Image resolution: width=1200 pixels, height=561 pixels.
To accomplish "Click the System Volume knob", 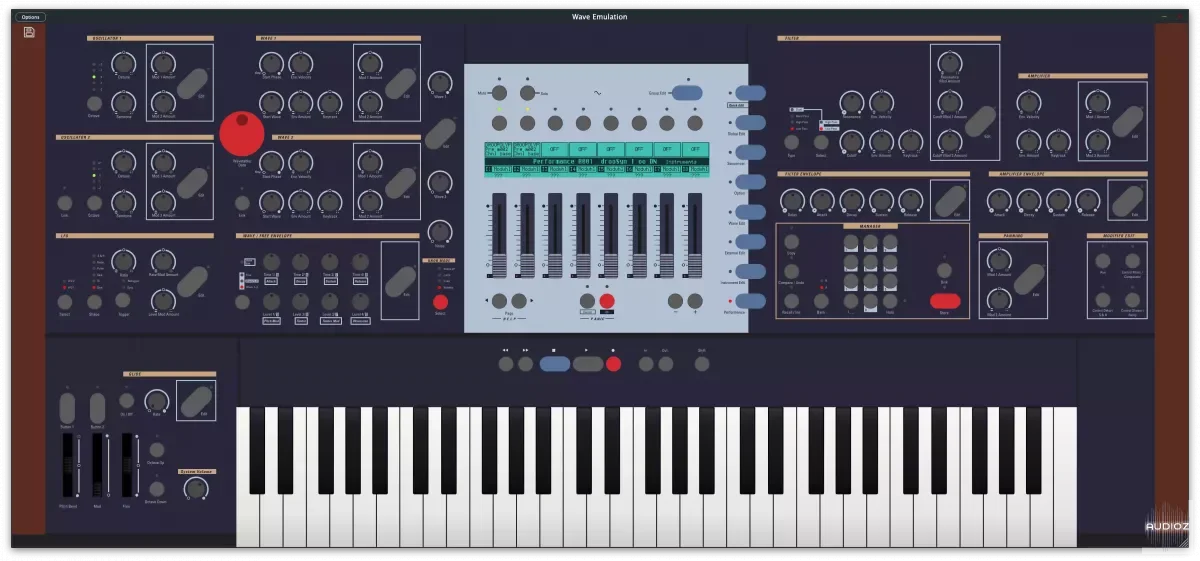I will pos(197,488).
